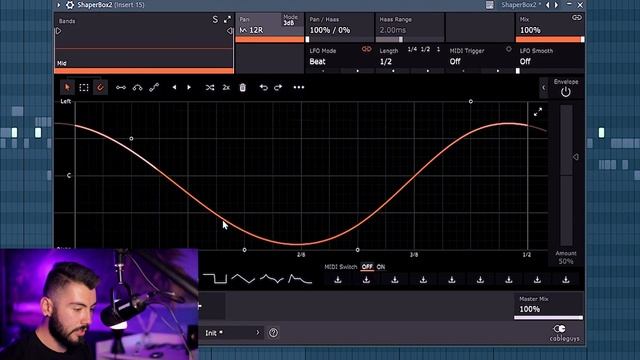Open the MIDI Trigger Off selector
Viewport: 640px width, 360px height.
tap(455, 62)
